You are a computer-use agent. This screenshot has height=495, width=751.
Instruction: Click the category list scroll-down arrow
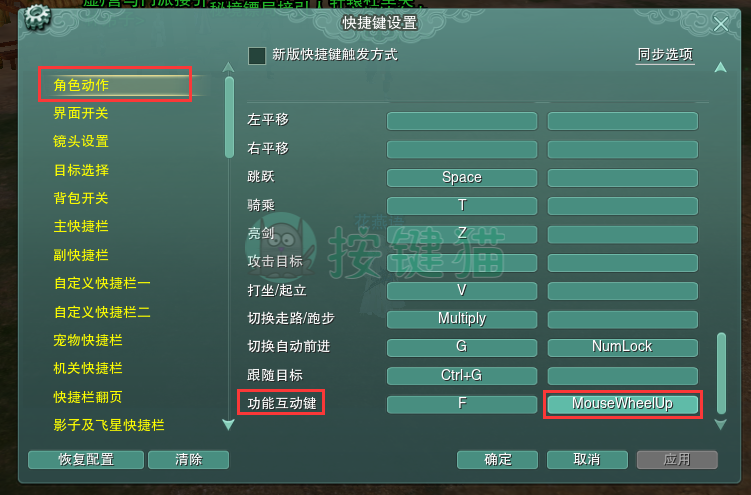(228, 424)
